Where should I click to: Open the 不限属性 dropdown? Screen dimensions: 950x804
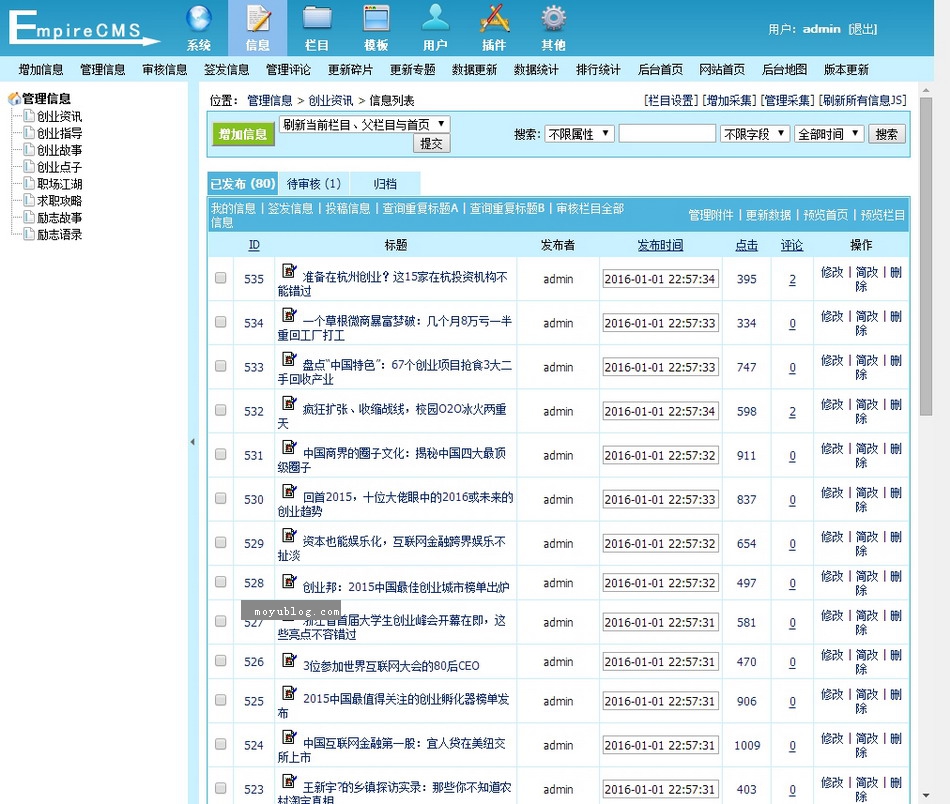pyautogui.click(x=579, y=134)
